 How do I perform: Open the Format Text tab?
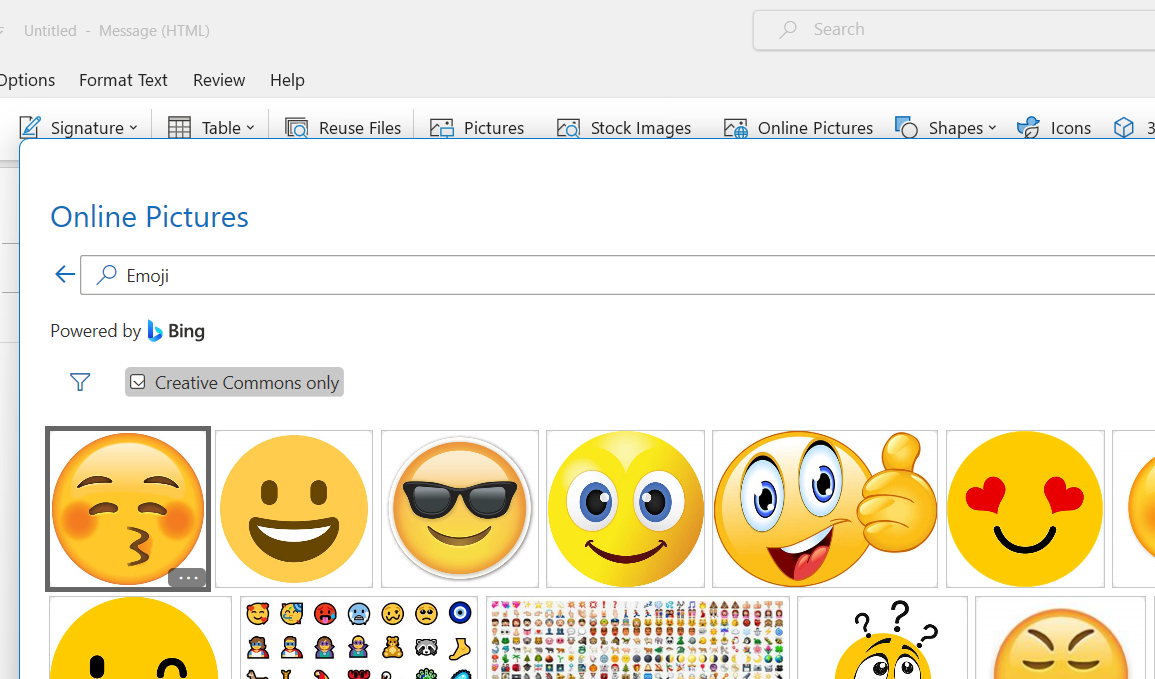[x=123, y=80]
